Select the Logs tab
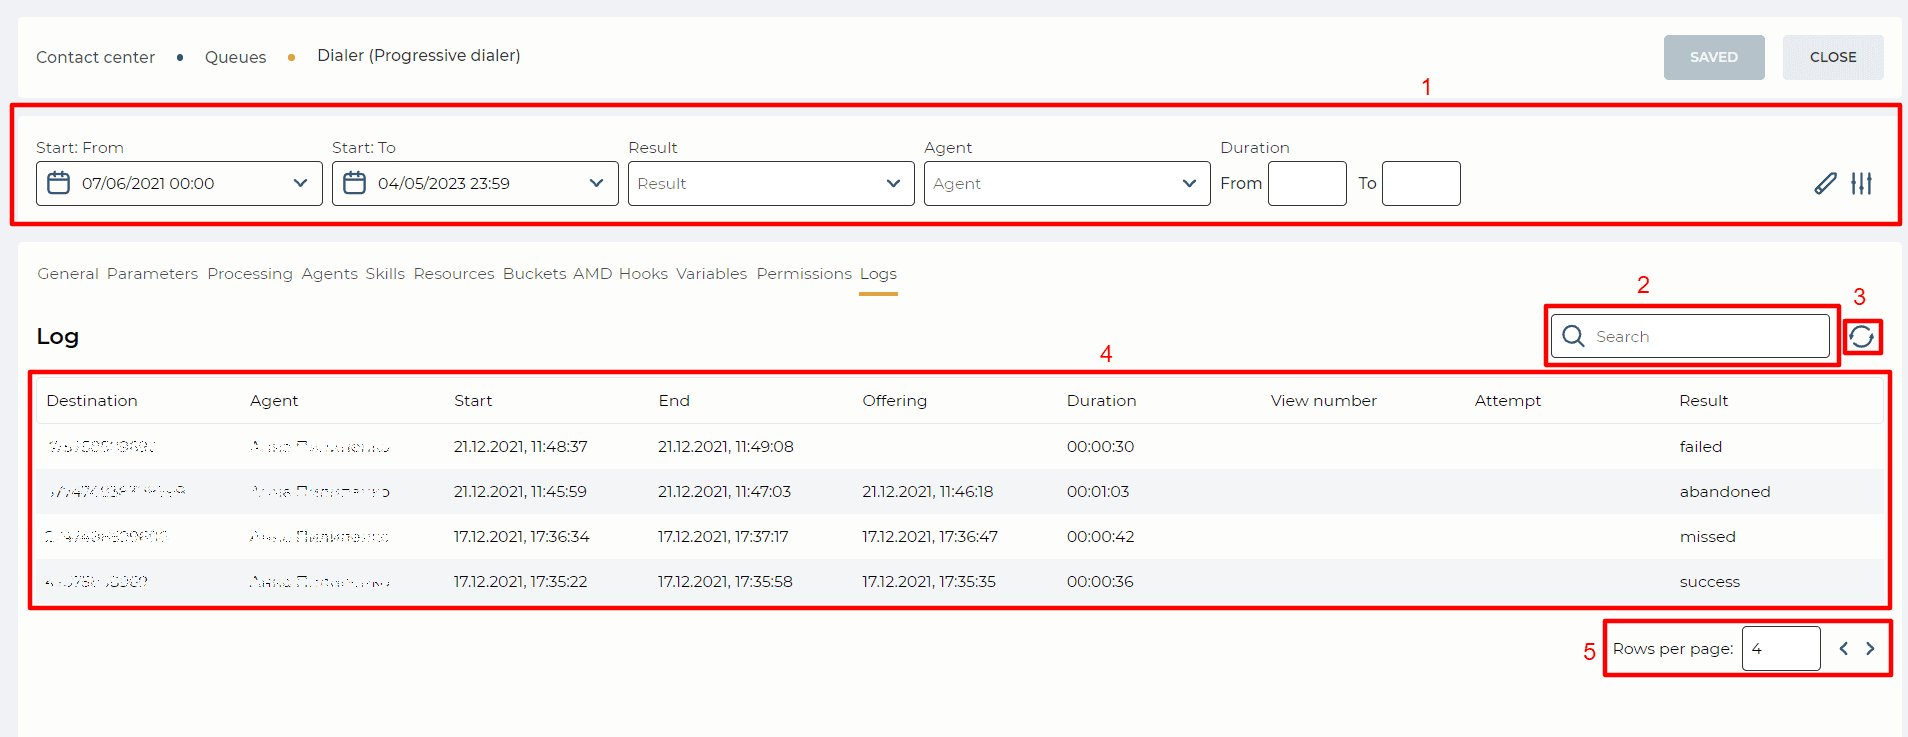1908x737 pixels. [x=878, y=273]
